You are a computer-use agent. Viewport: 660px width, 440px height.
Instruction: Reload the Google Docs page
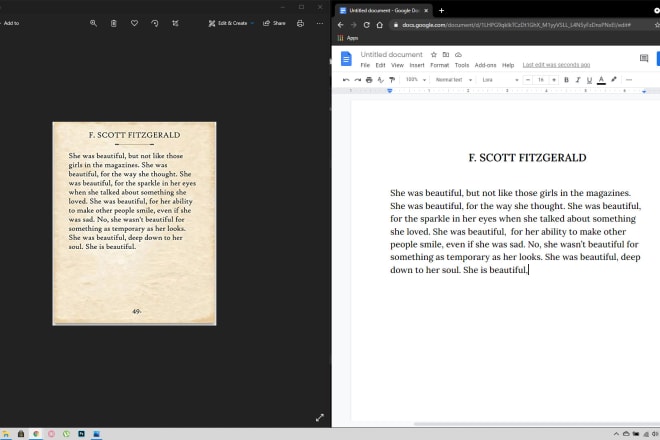click(x=367, y=25)
